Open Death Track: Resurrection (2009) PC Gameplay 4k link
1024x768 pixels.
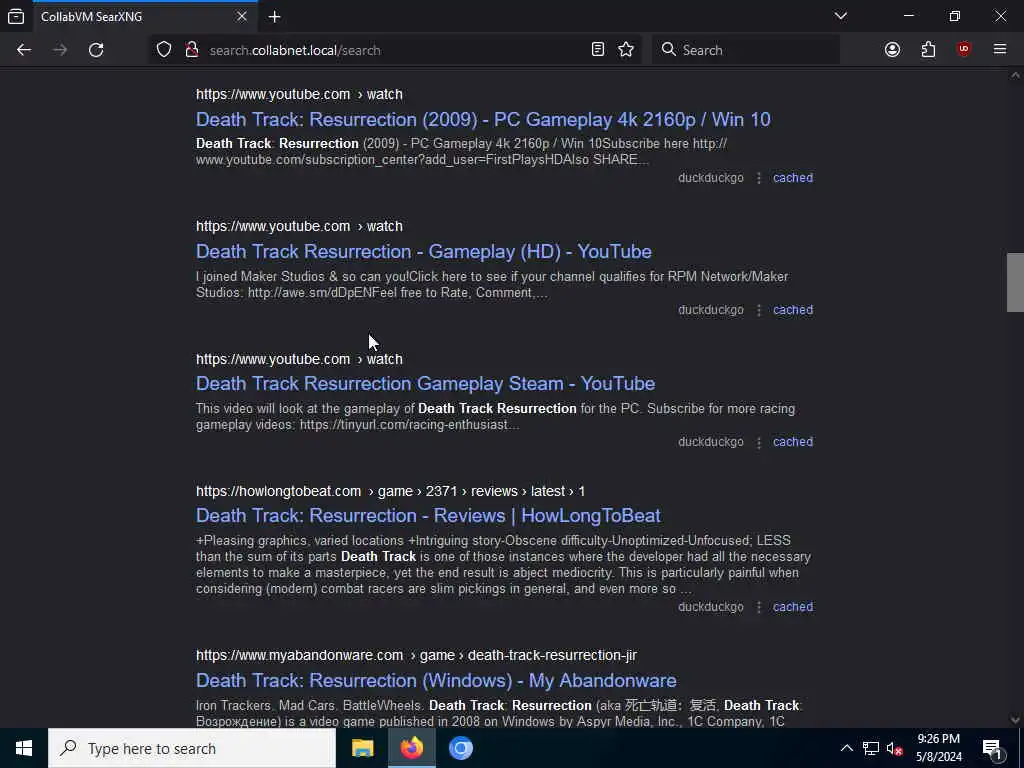click(483, 120)
